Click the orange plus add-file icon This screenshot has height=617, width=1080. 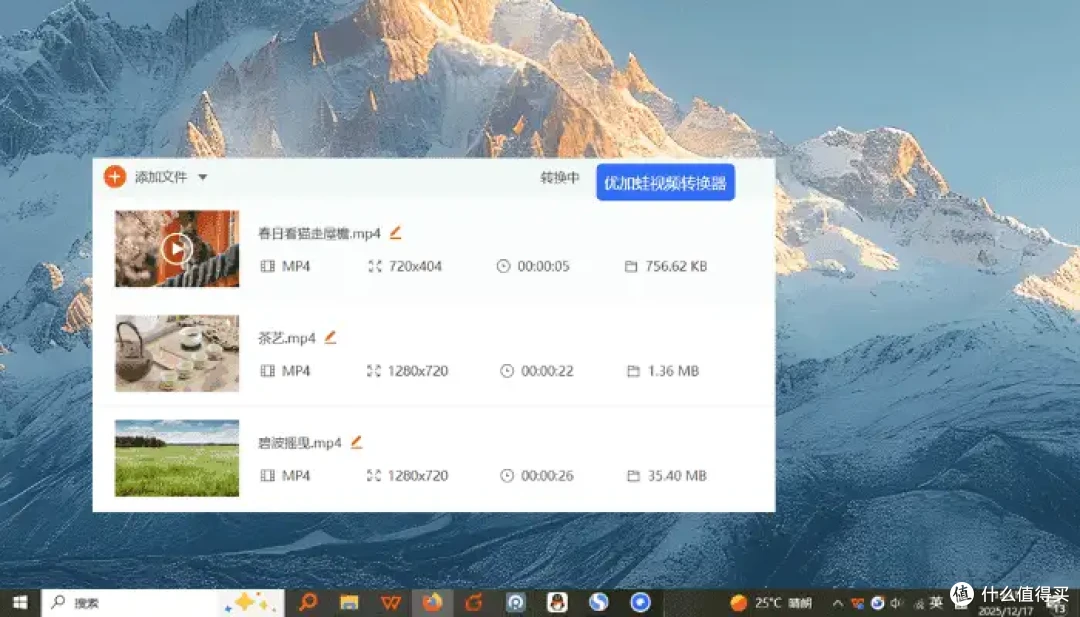coord(115,177)
